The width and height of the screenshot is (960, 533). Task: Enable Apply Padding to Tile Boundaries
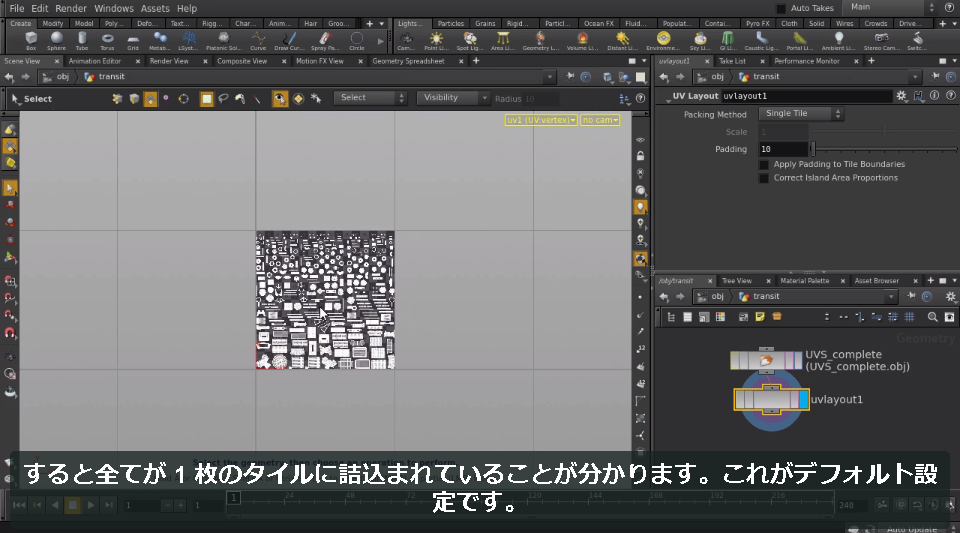tap(763, 165)
